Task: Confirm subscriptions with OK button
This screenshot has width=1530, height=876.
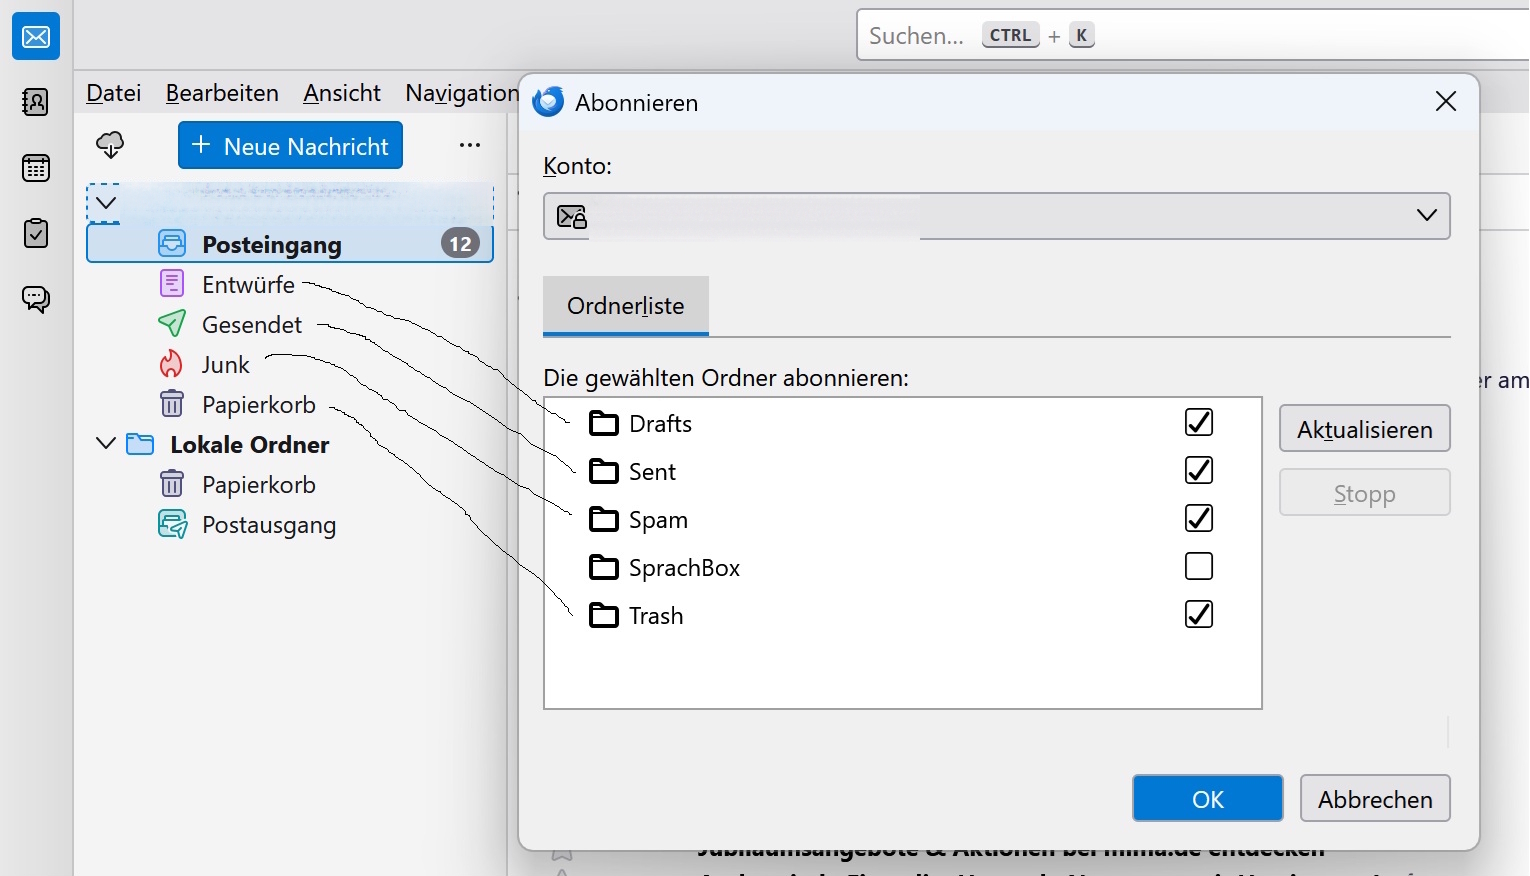Action: pos(1207,799)
